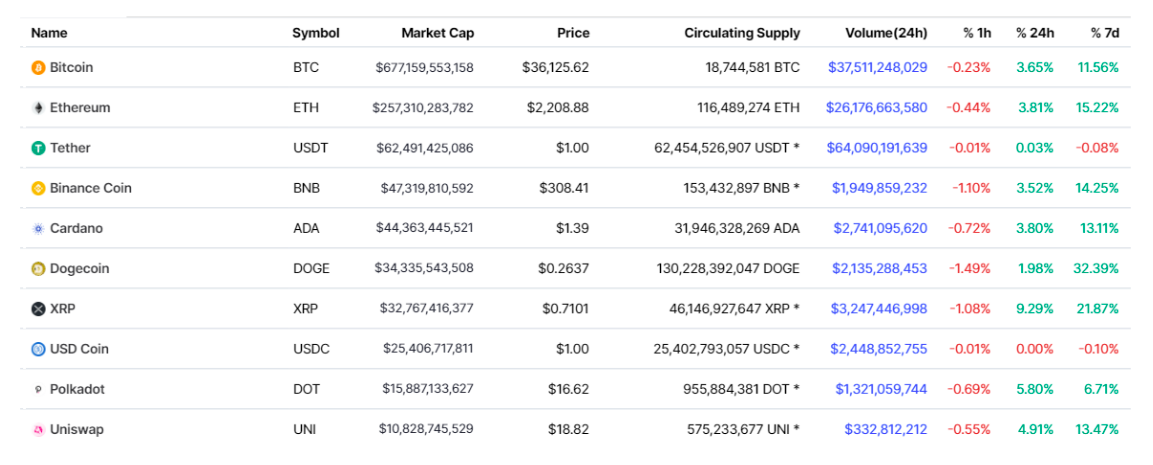
Task: Select the Ethereum name link
Action: [x=80, y=108]
